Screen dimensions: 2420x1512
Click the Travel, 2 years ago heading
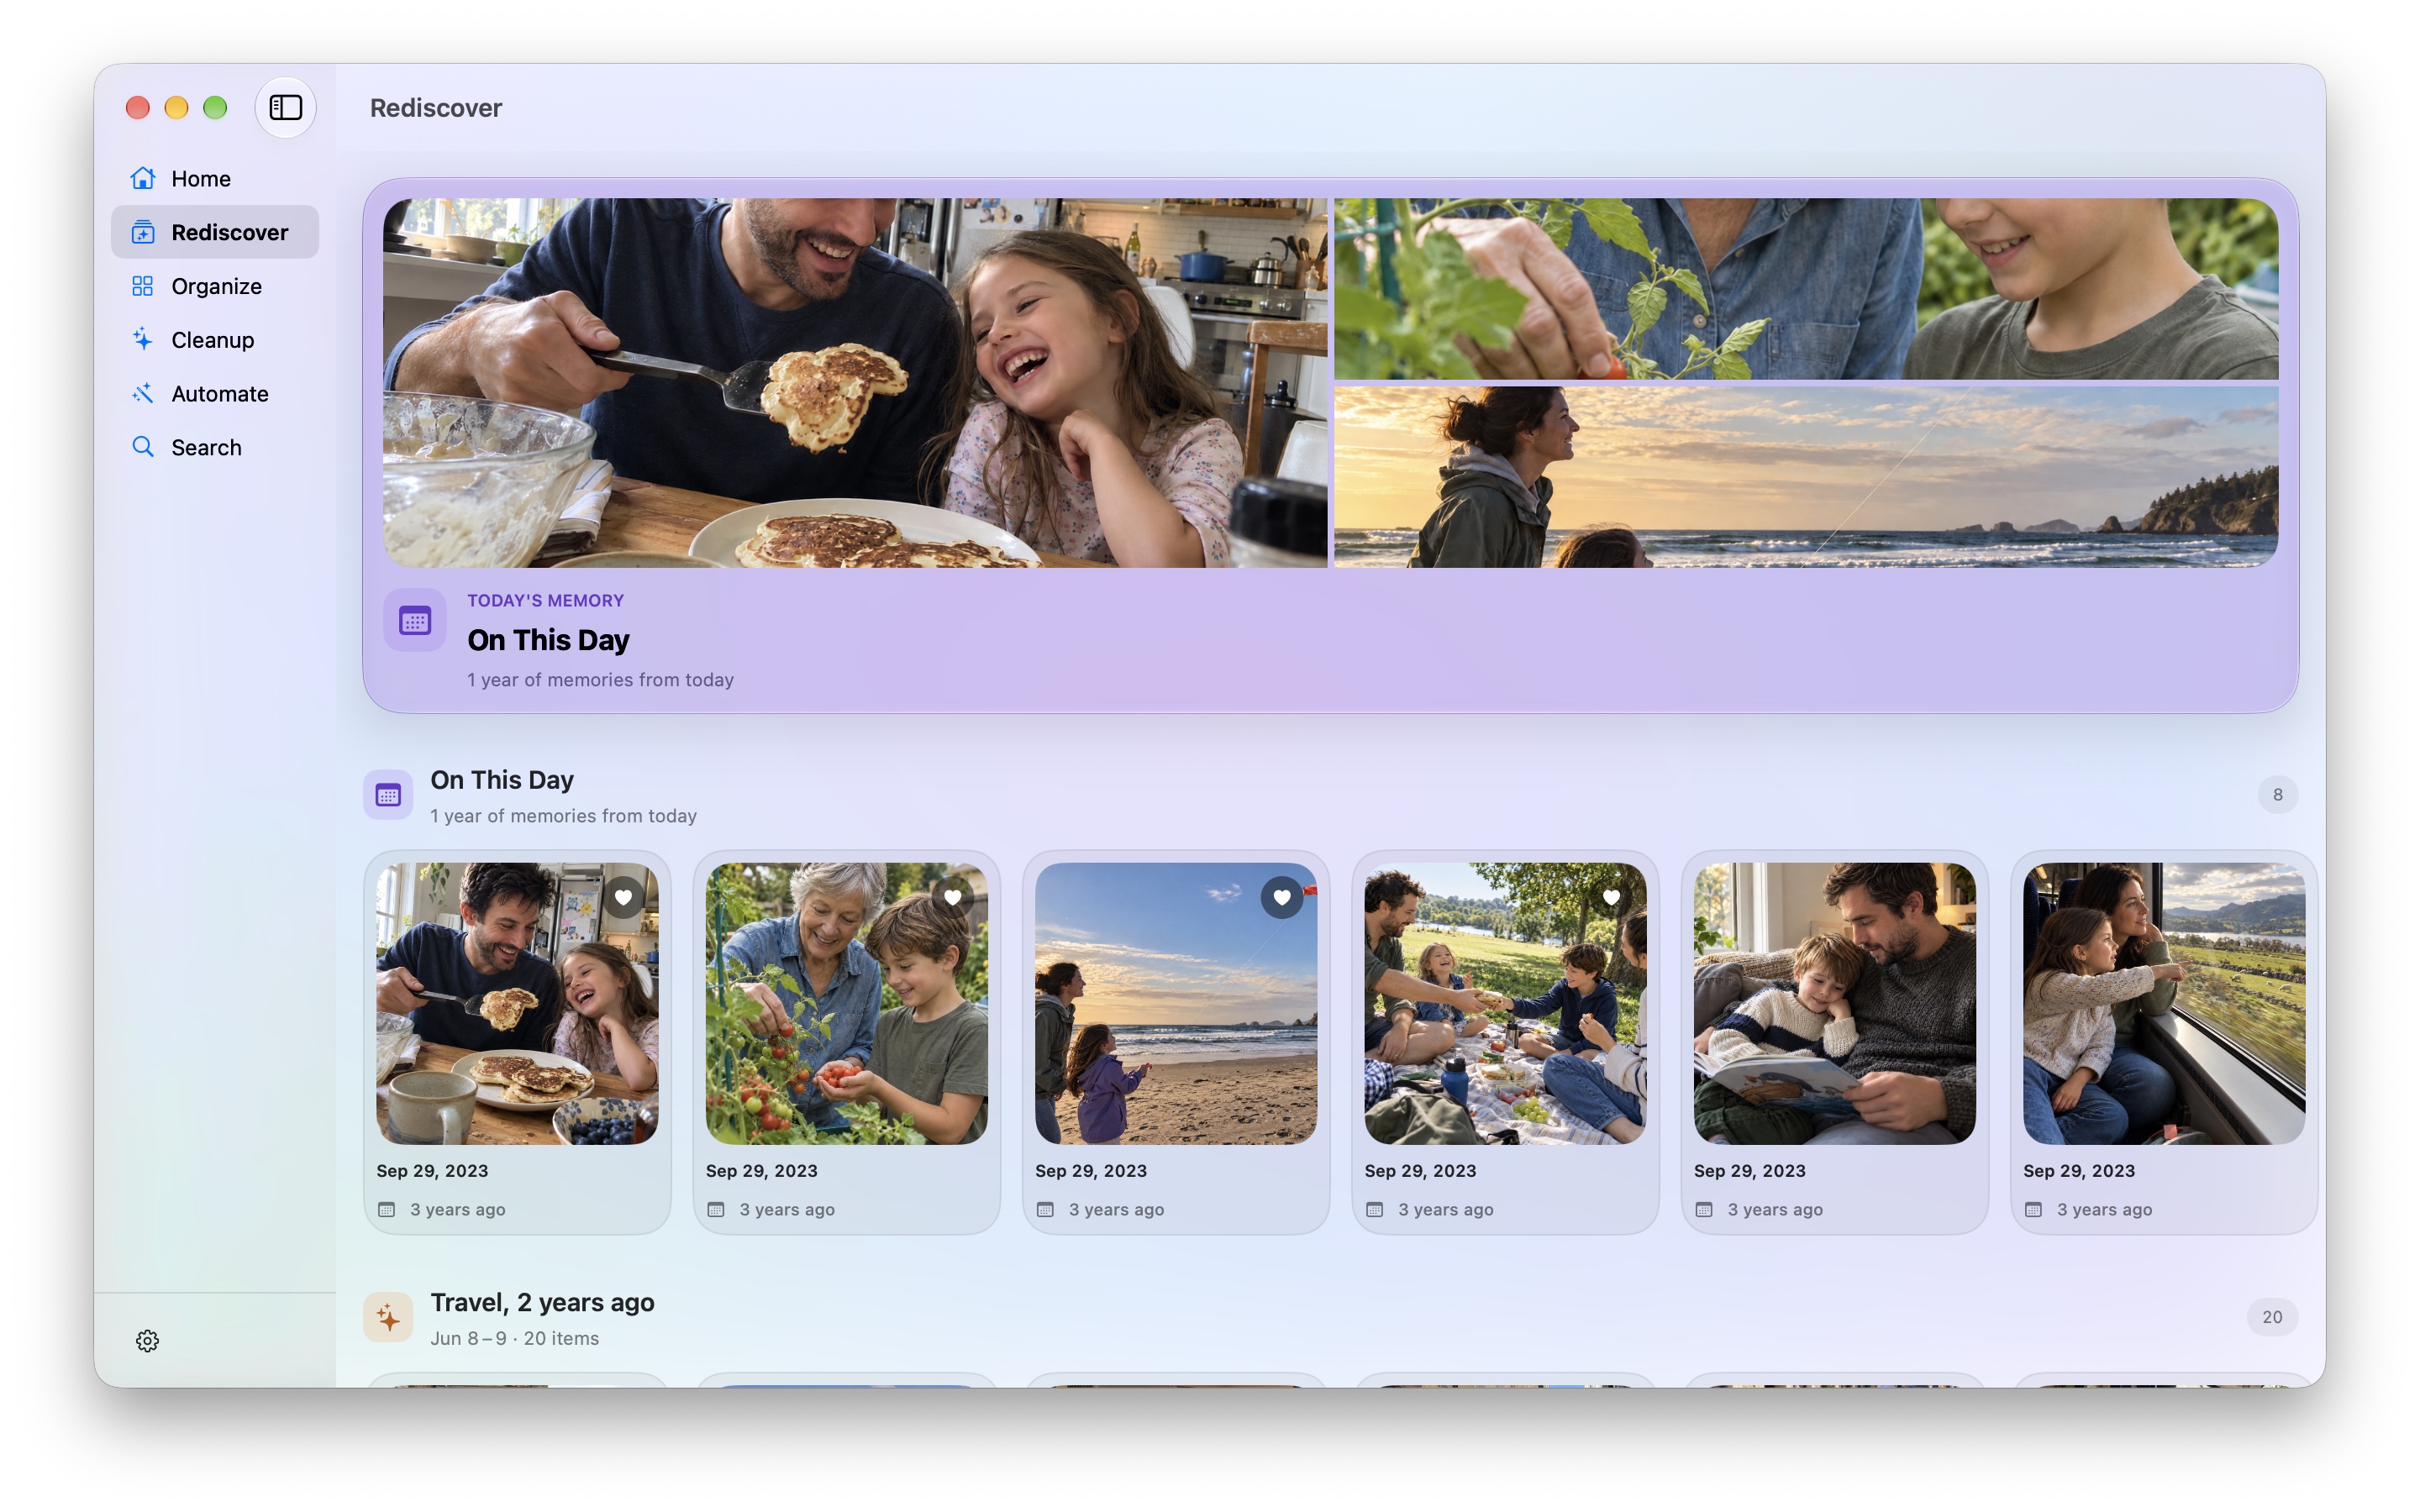point(542,1302)
